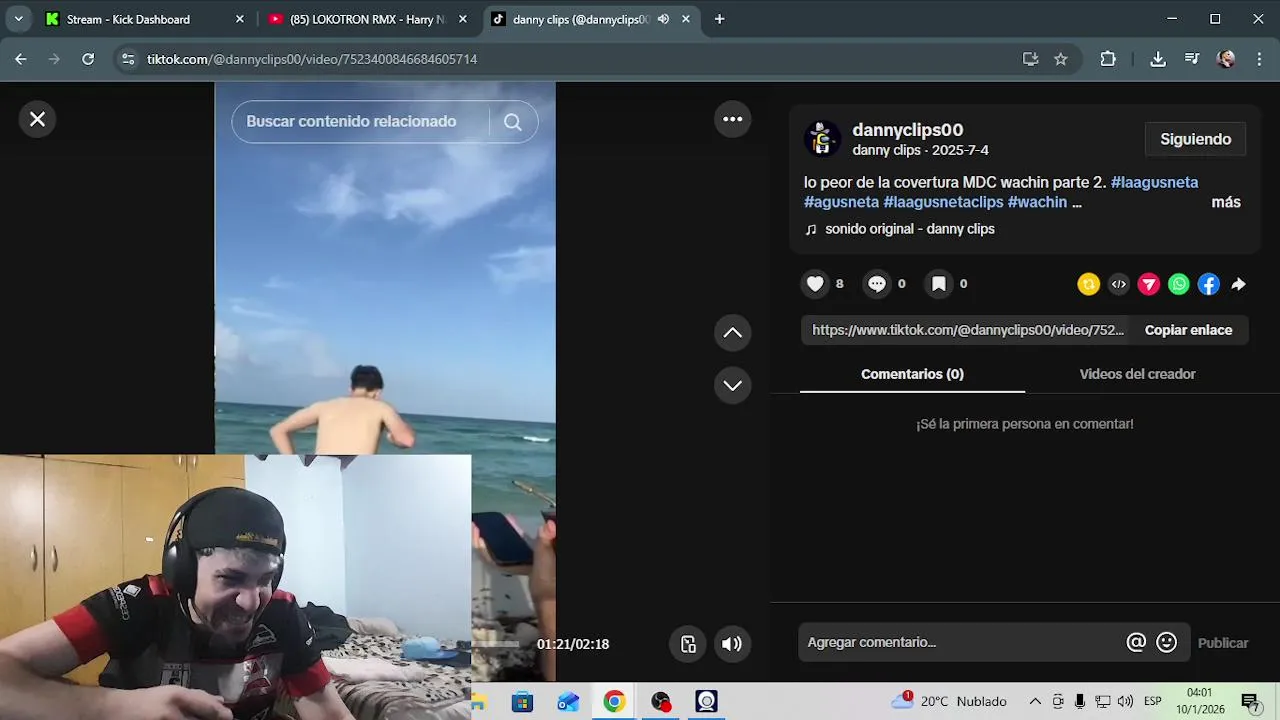The image size is (1280, 720).
Task: Open the #wachin hashtag
Action: pyautogui.click(x=1037, y=202)
